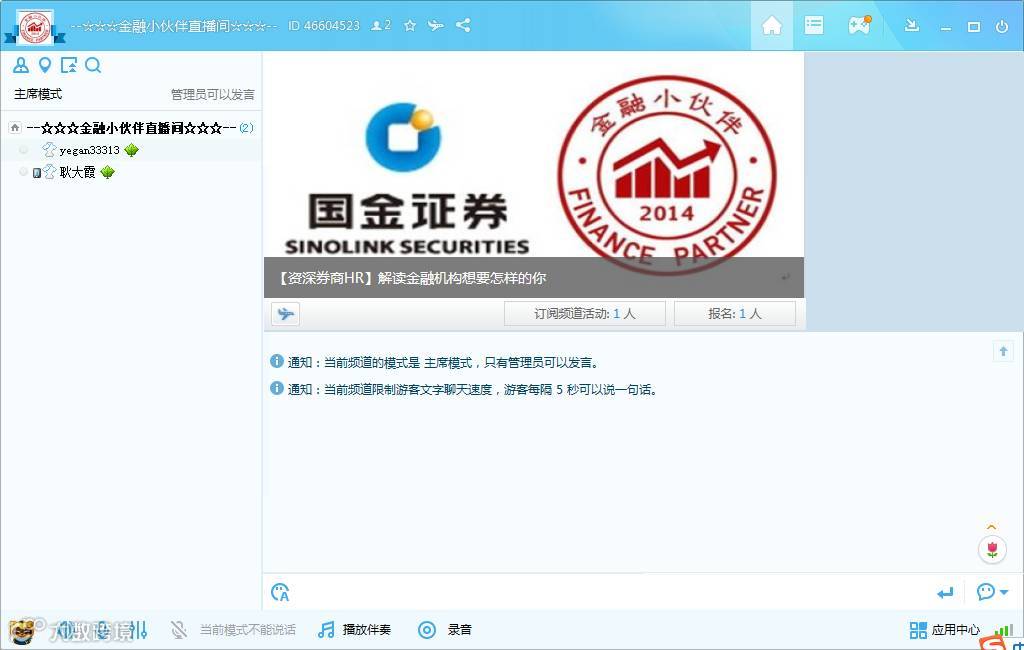The width and height of the screenshot is (1024, 650).
Task: Click the power exit icon
Action: (x=1002, y=26)
